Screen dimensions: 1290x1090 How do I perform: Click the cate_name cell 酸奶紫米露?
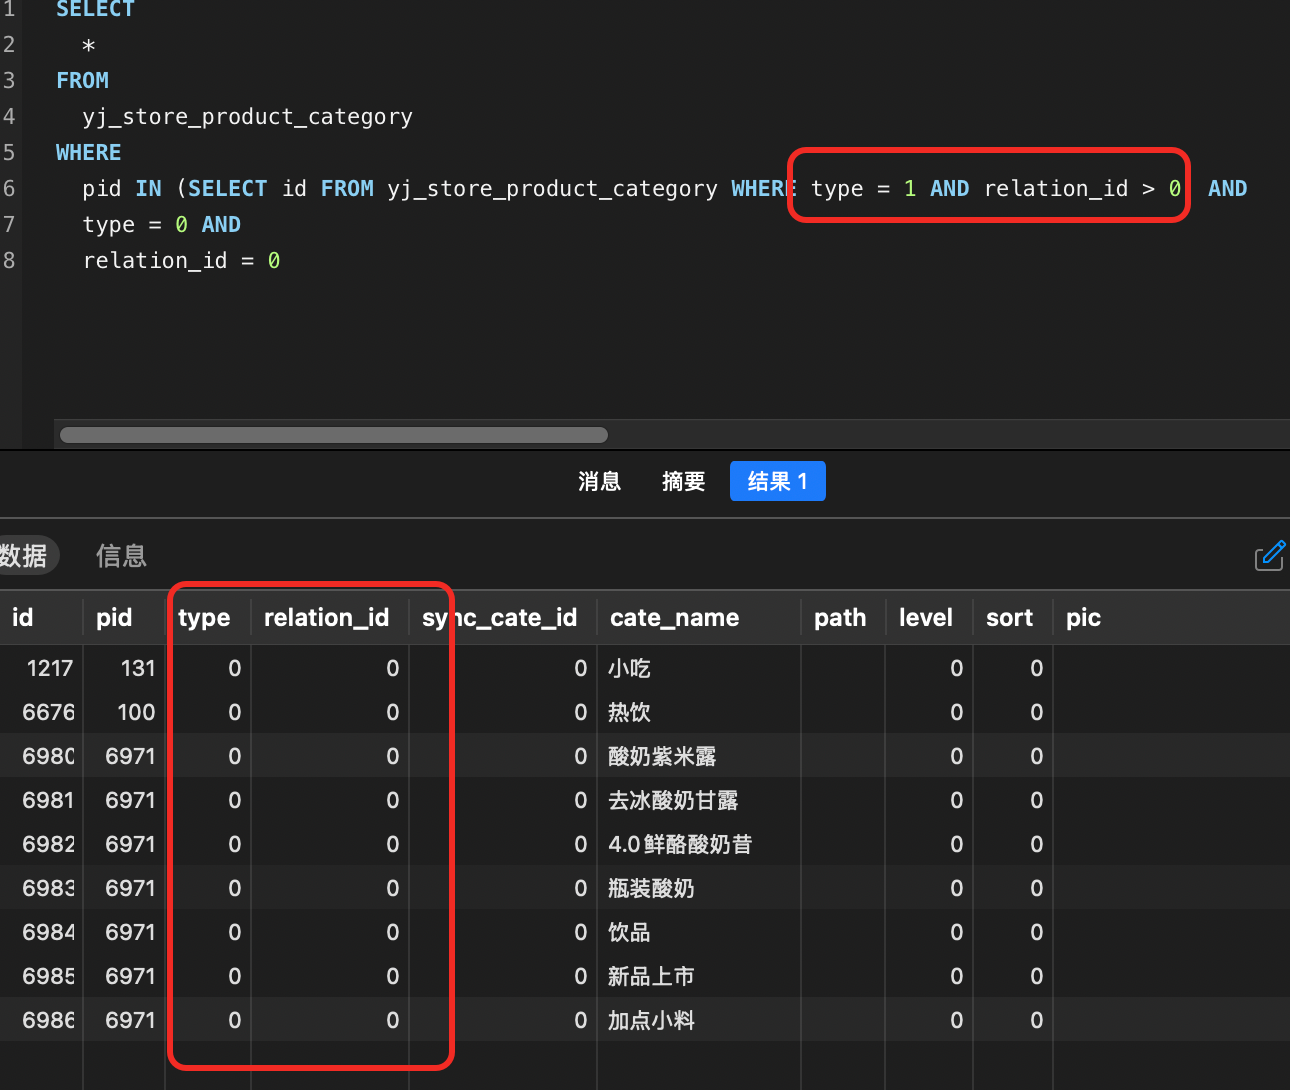tap(662, 756)
